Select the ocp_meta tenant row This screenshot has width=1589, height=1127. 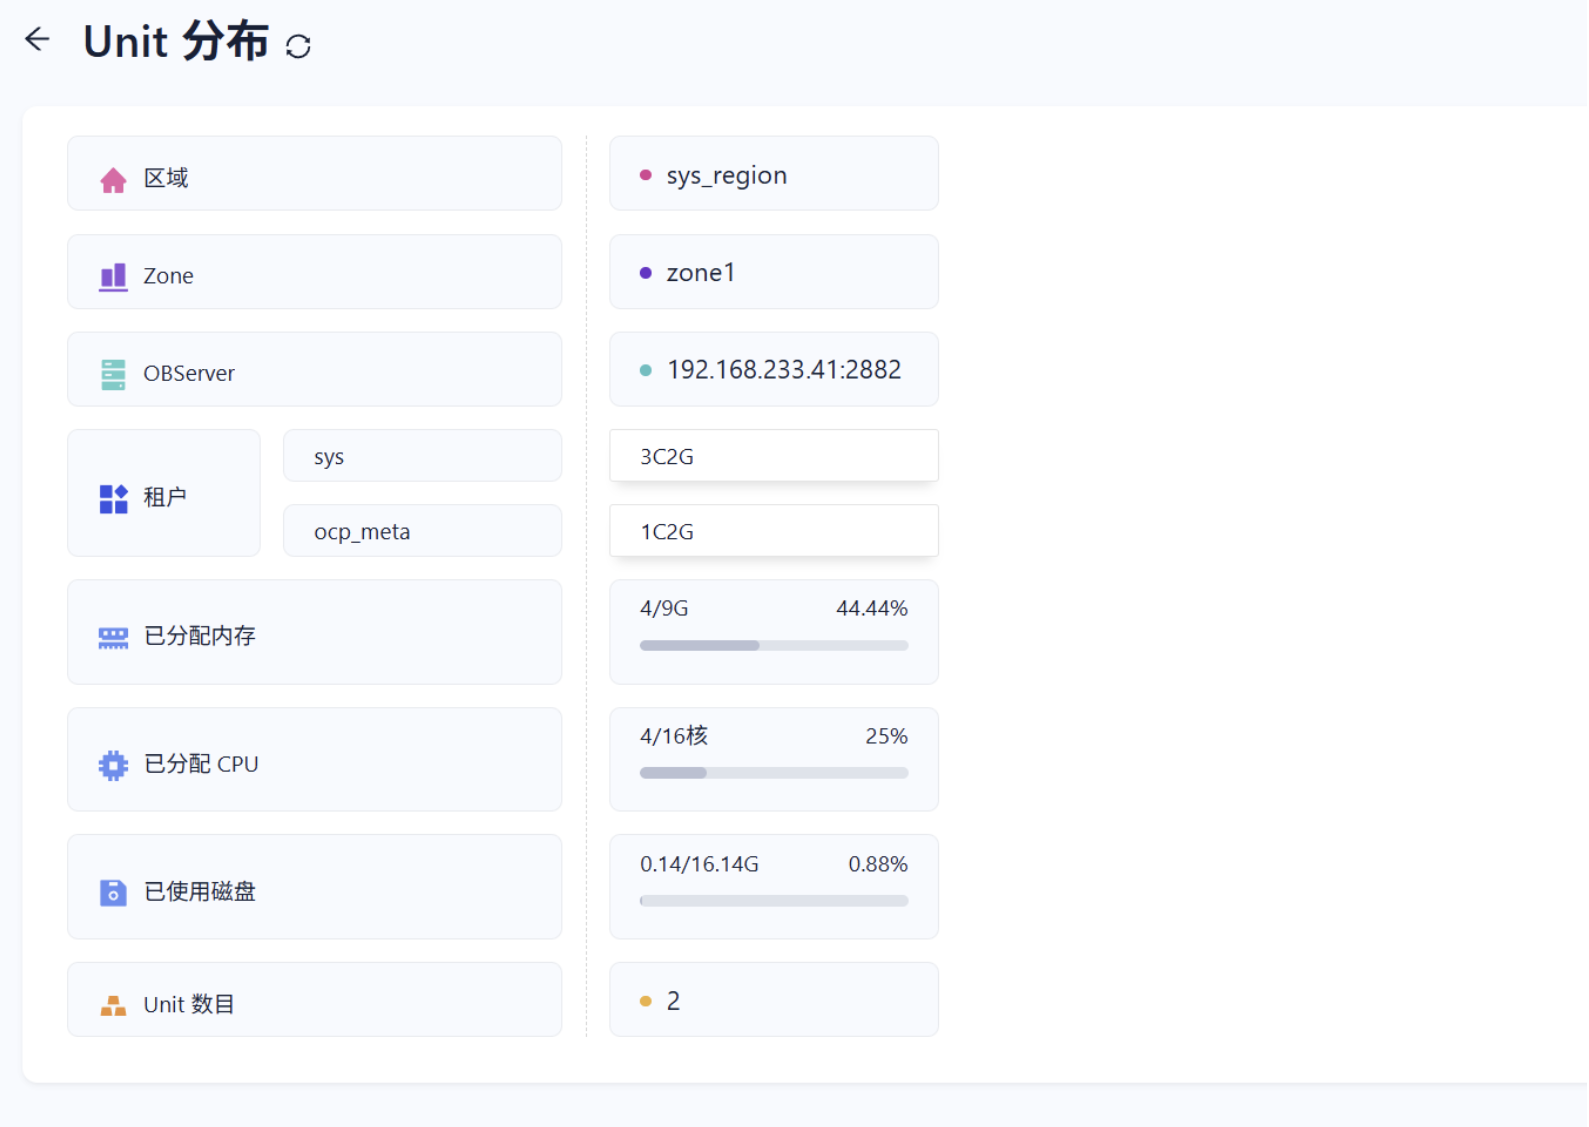(422, 531)
